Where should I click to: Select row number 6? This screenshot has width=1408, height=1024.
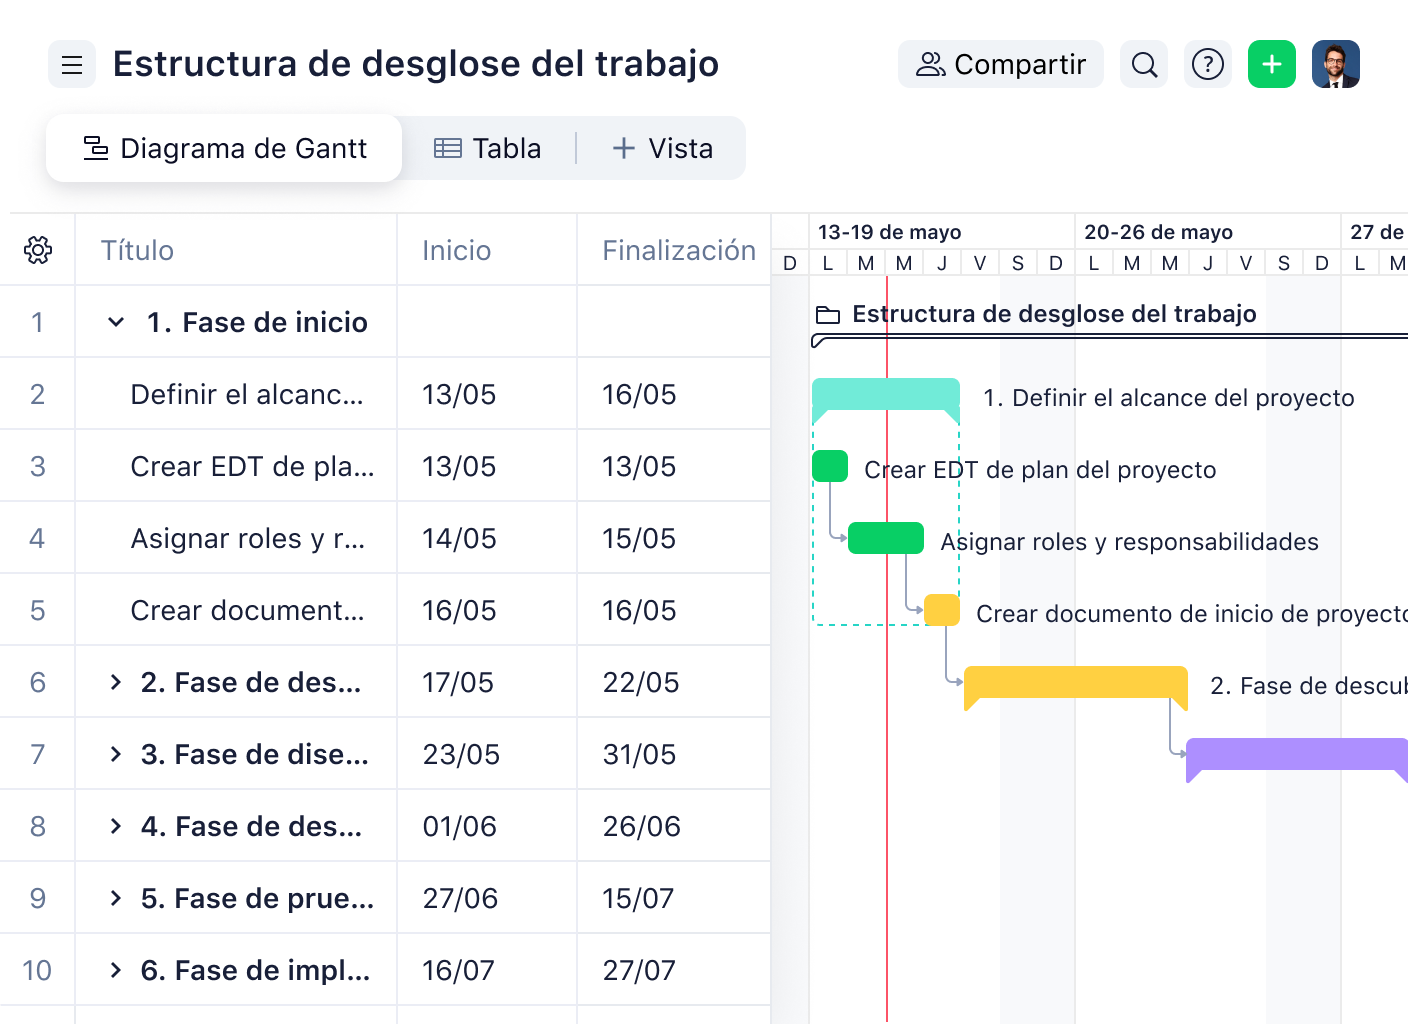[x=37, y=682]
